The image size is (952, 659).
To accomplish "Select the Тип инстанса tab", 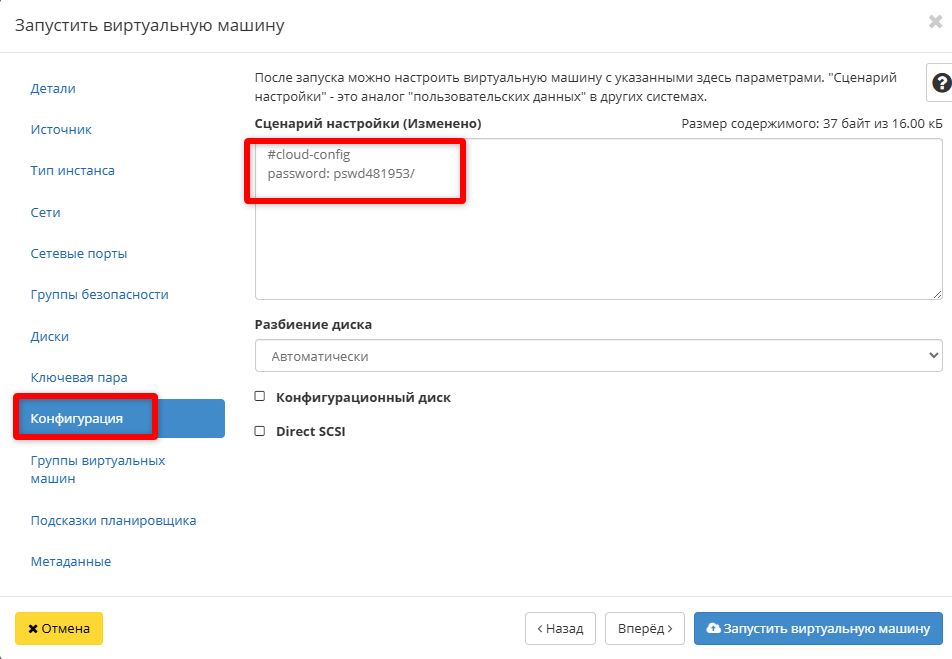I will point(72,170).
